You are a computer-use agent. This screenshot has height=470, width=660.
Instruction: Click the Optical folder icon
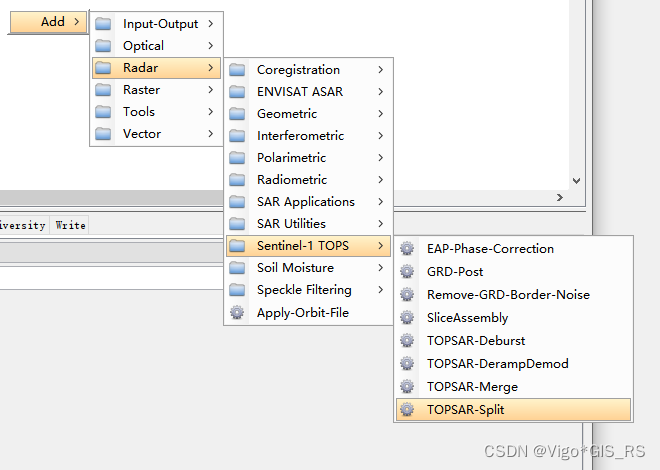click(x=103, y=45)
